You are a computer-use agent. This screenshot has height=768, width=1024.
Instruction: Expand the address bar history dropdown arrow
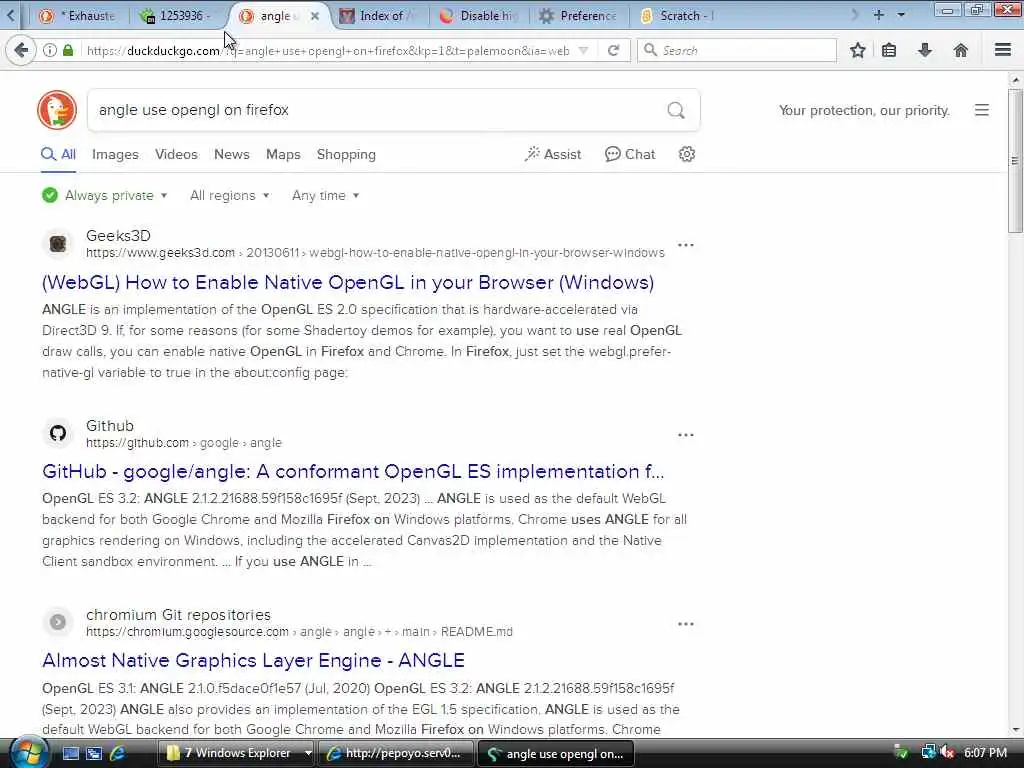[584, 50]
